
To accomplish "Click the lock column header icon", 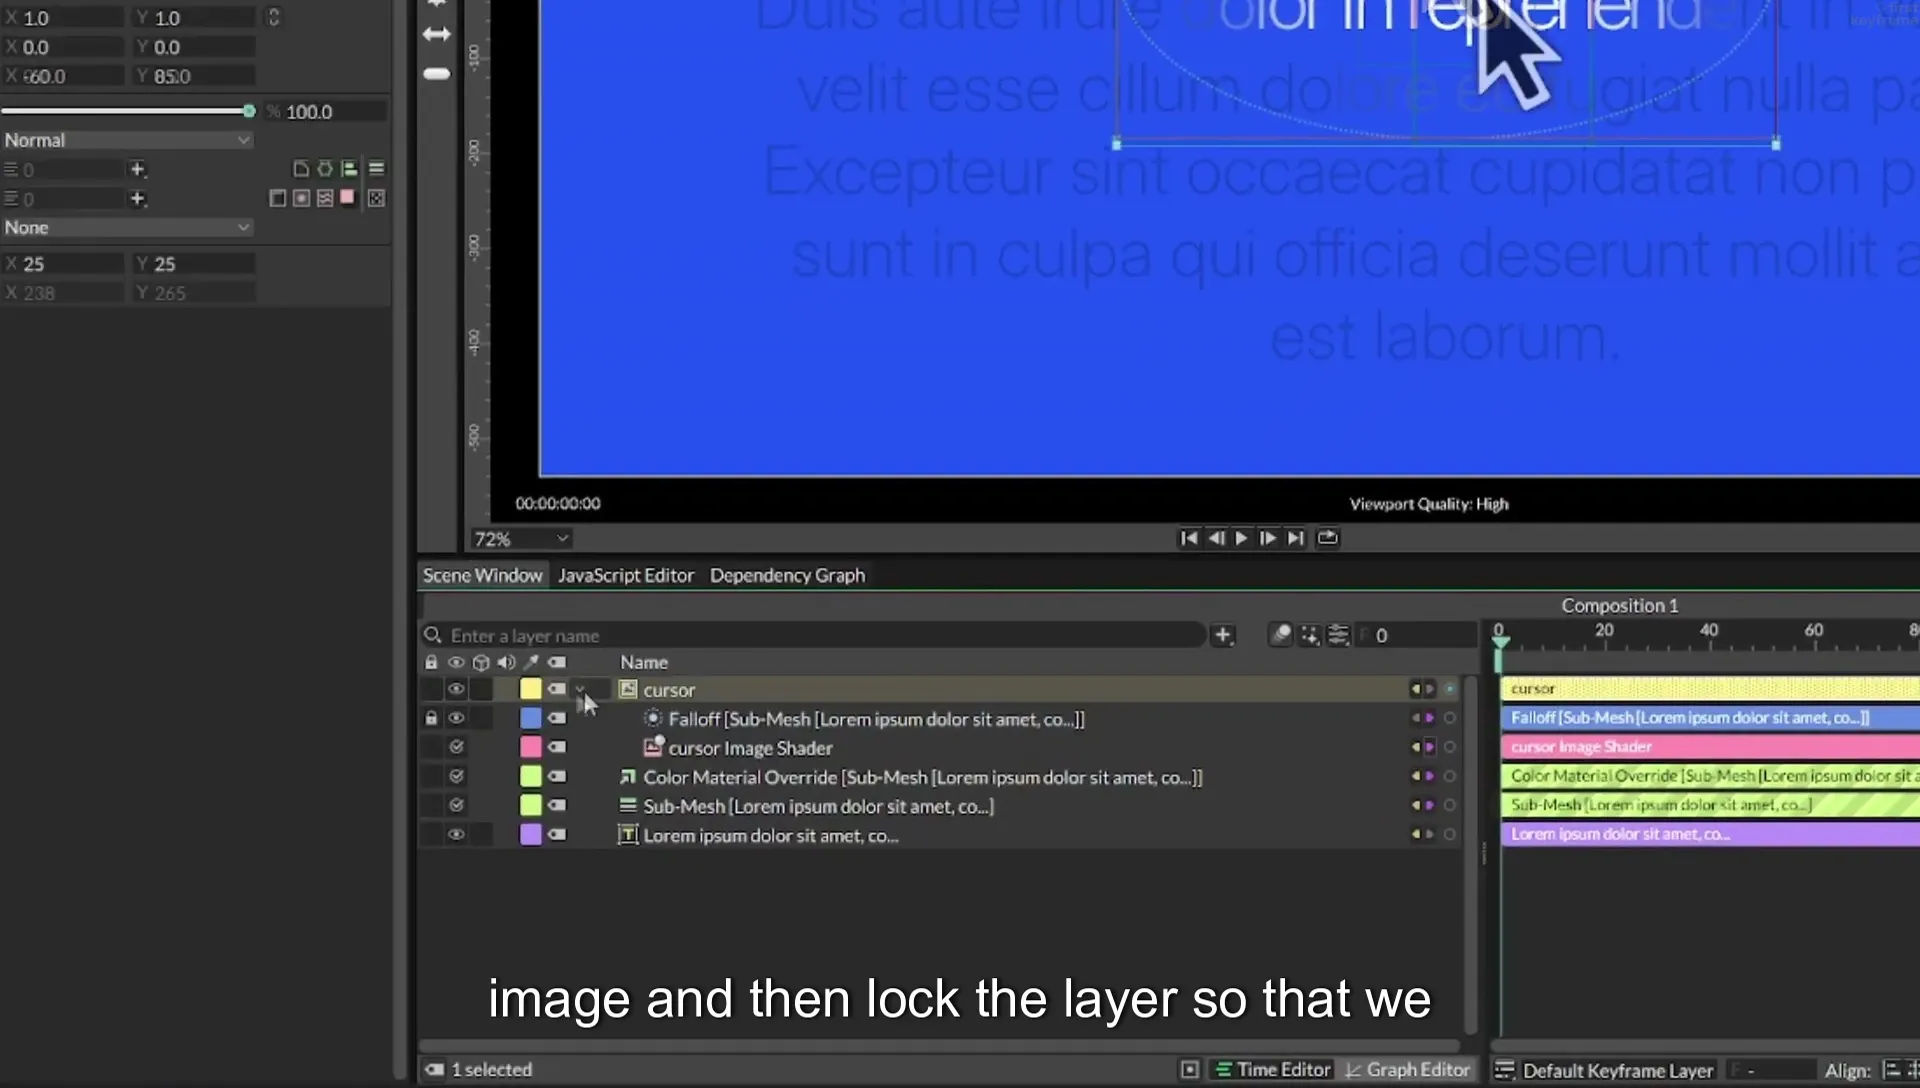I will pyautogui.click(x=431, y=662).
